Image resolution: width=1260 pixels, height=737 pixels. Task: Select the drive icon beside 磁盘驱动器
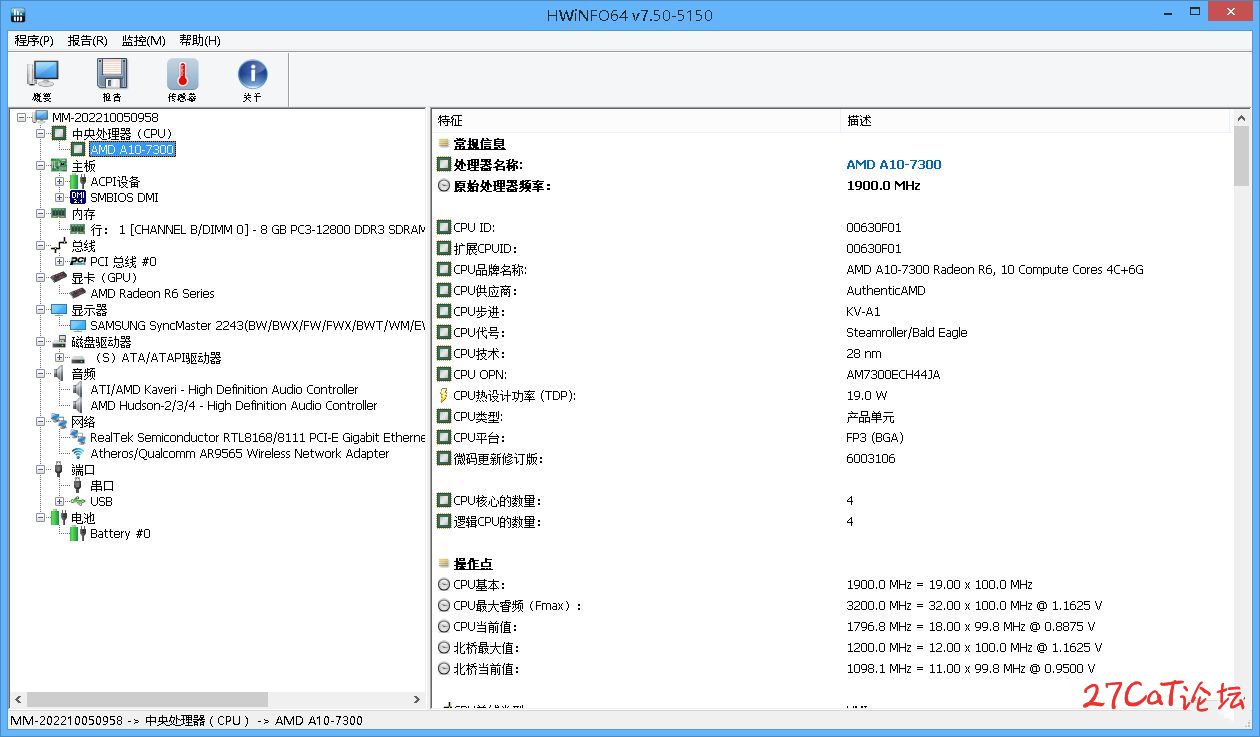(x=60, y=341)
